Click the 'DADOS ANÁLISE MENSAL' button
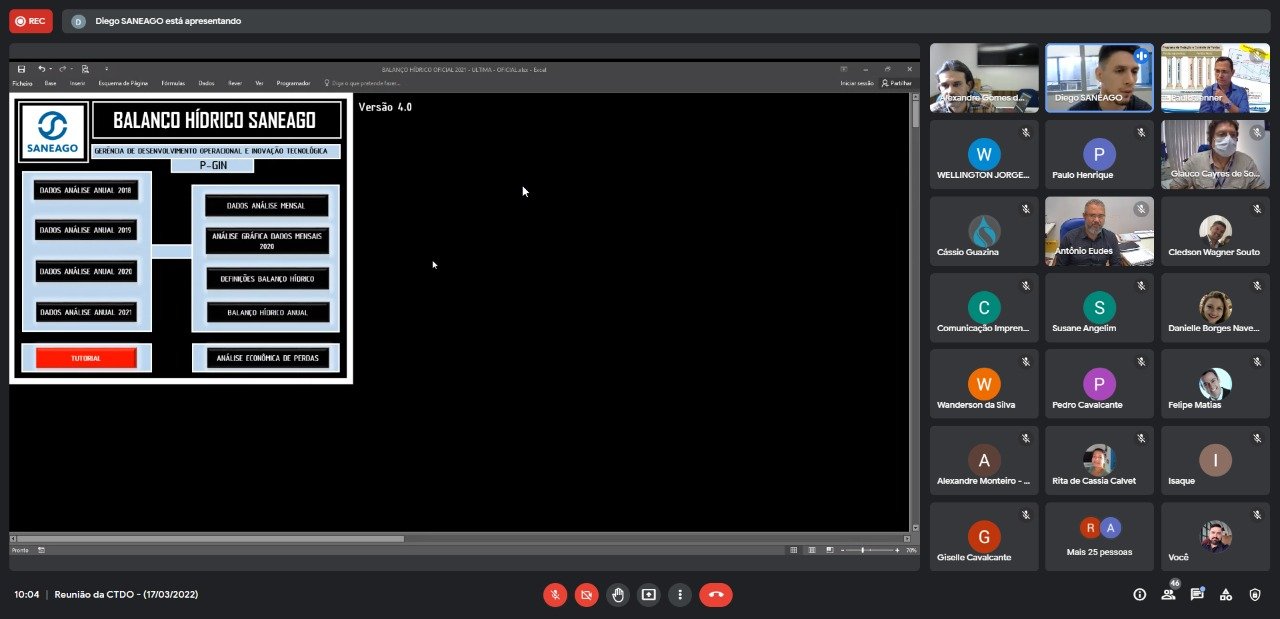The width and height of the screenshot is (1280, 619). [266, 206]
